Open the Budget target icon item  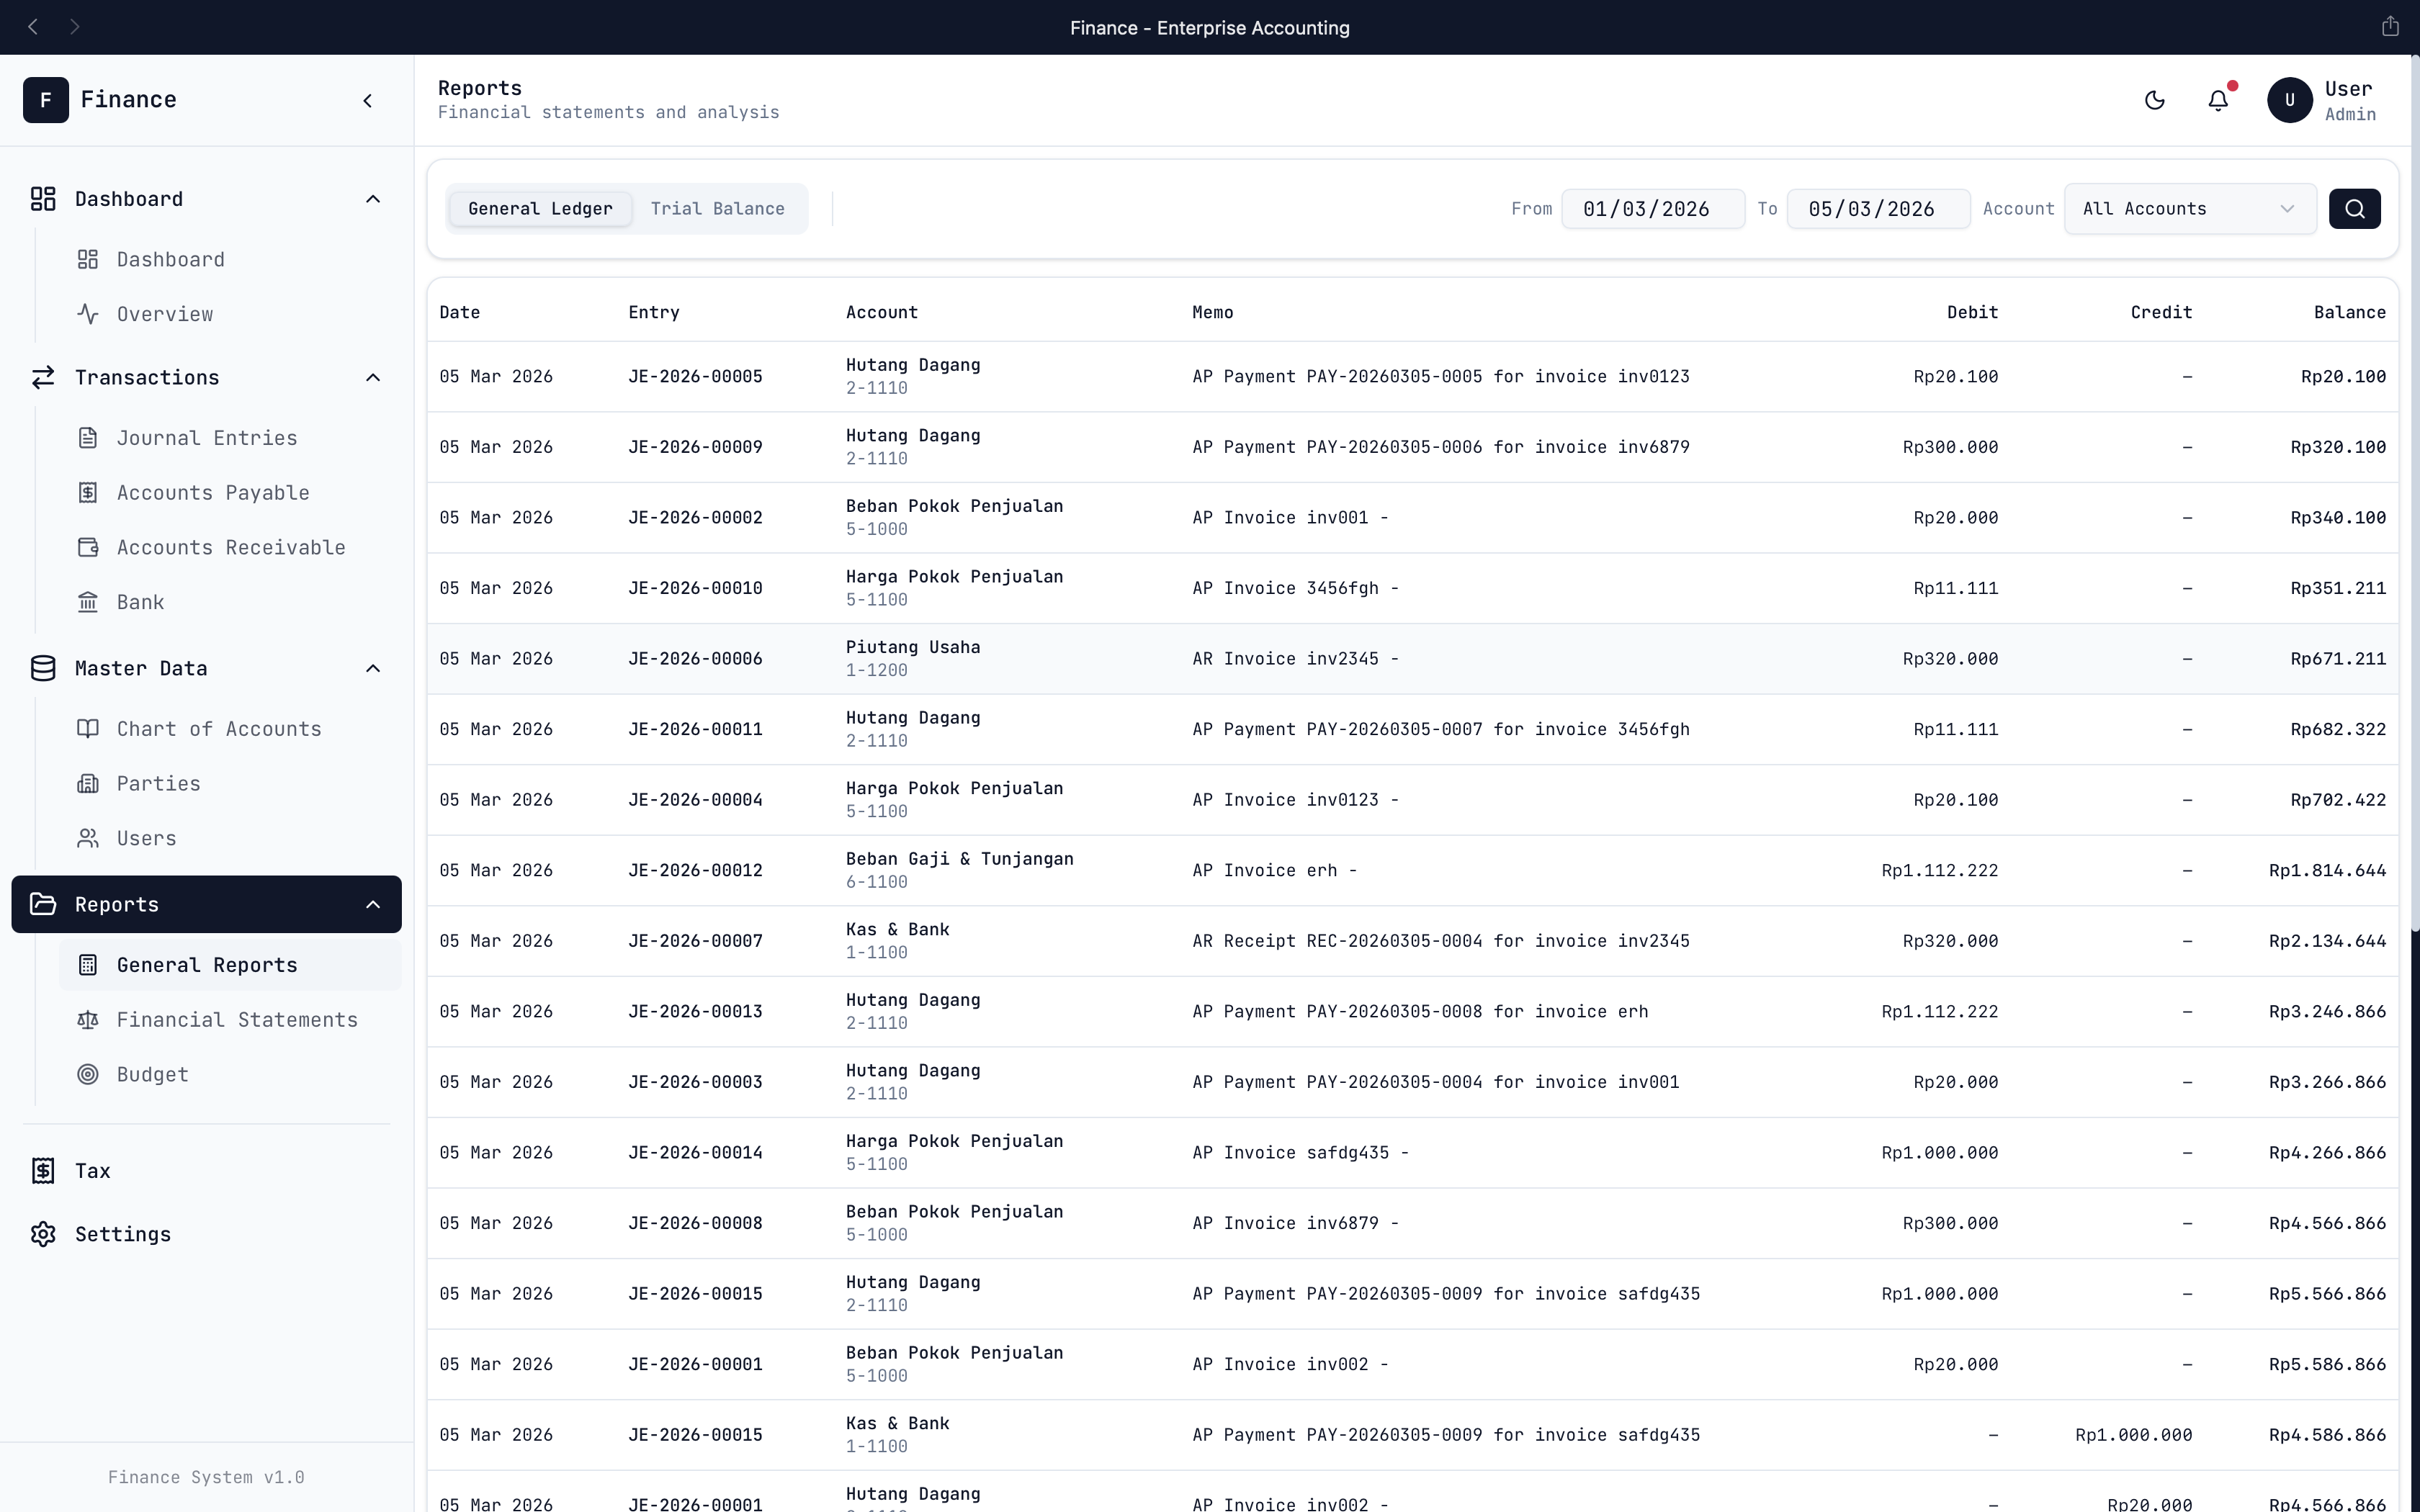(x=88, y=1074)
